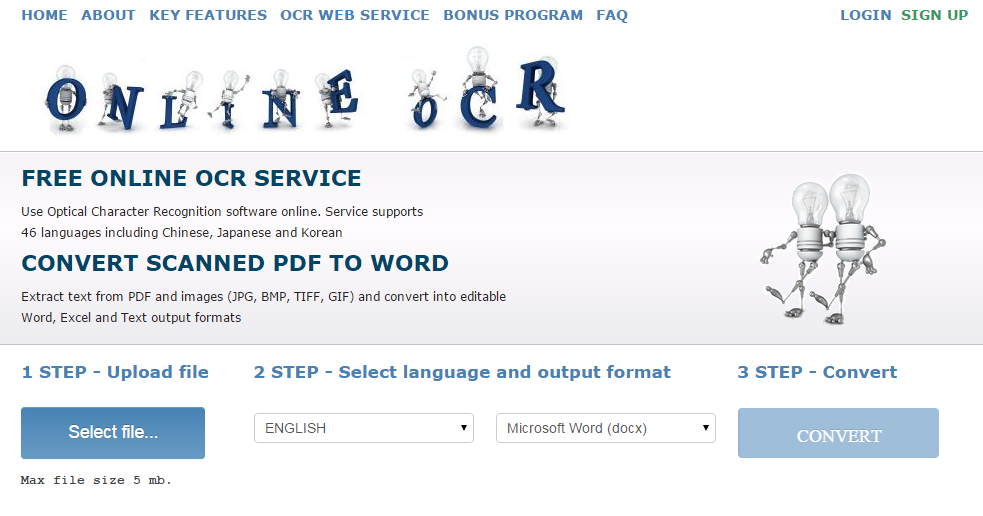The width and height of the screenshot is (983, 516).
Task: Open KEY FEATURES in the navigation
Action: coord(208,15)
